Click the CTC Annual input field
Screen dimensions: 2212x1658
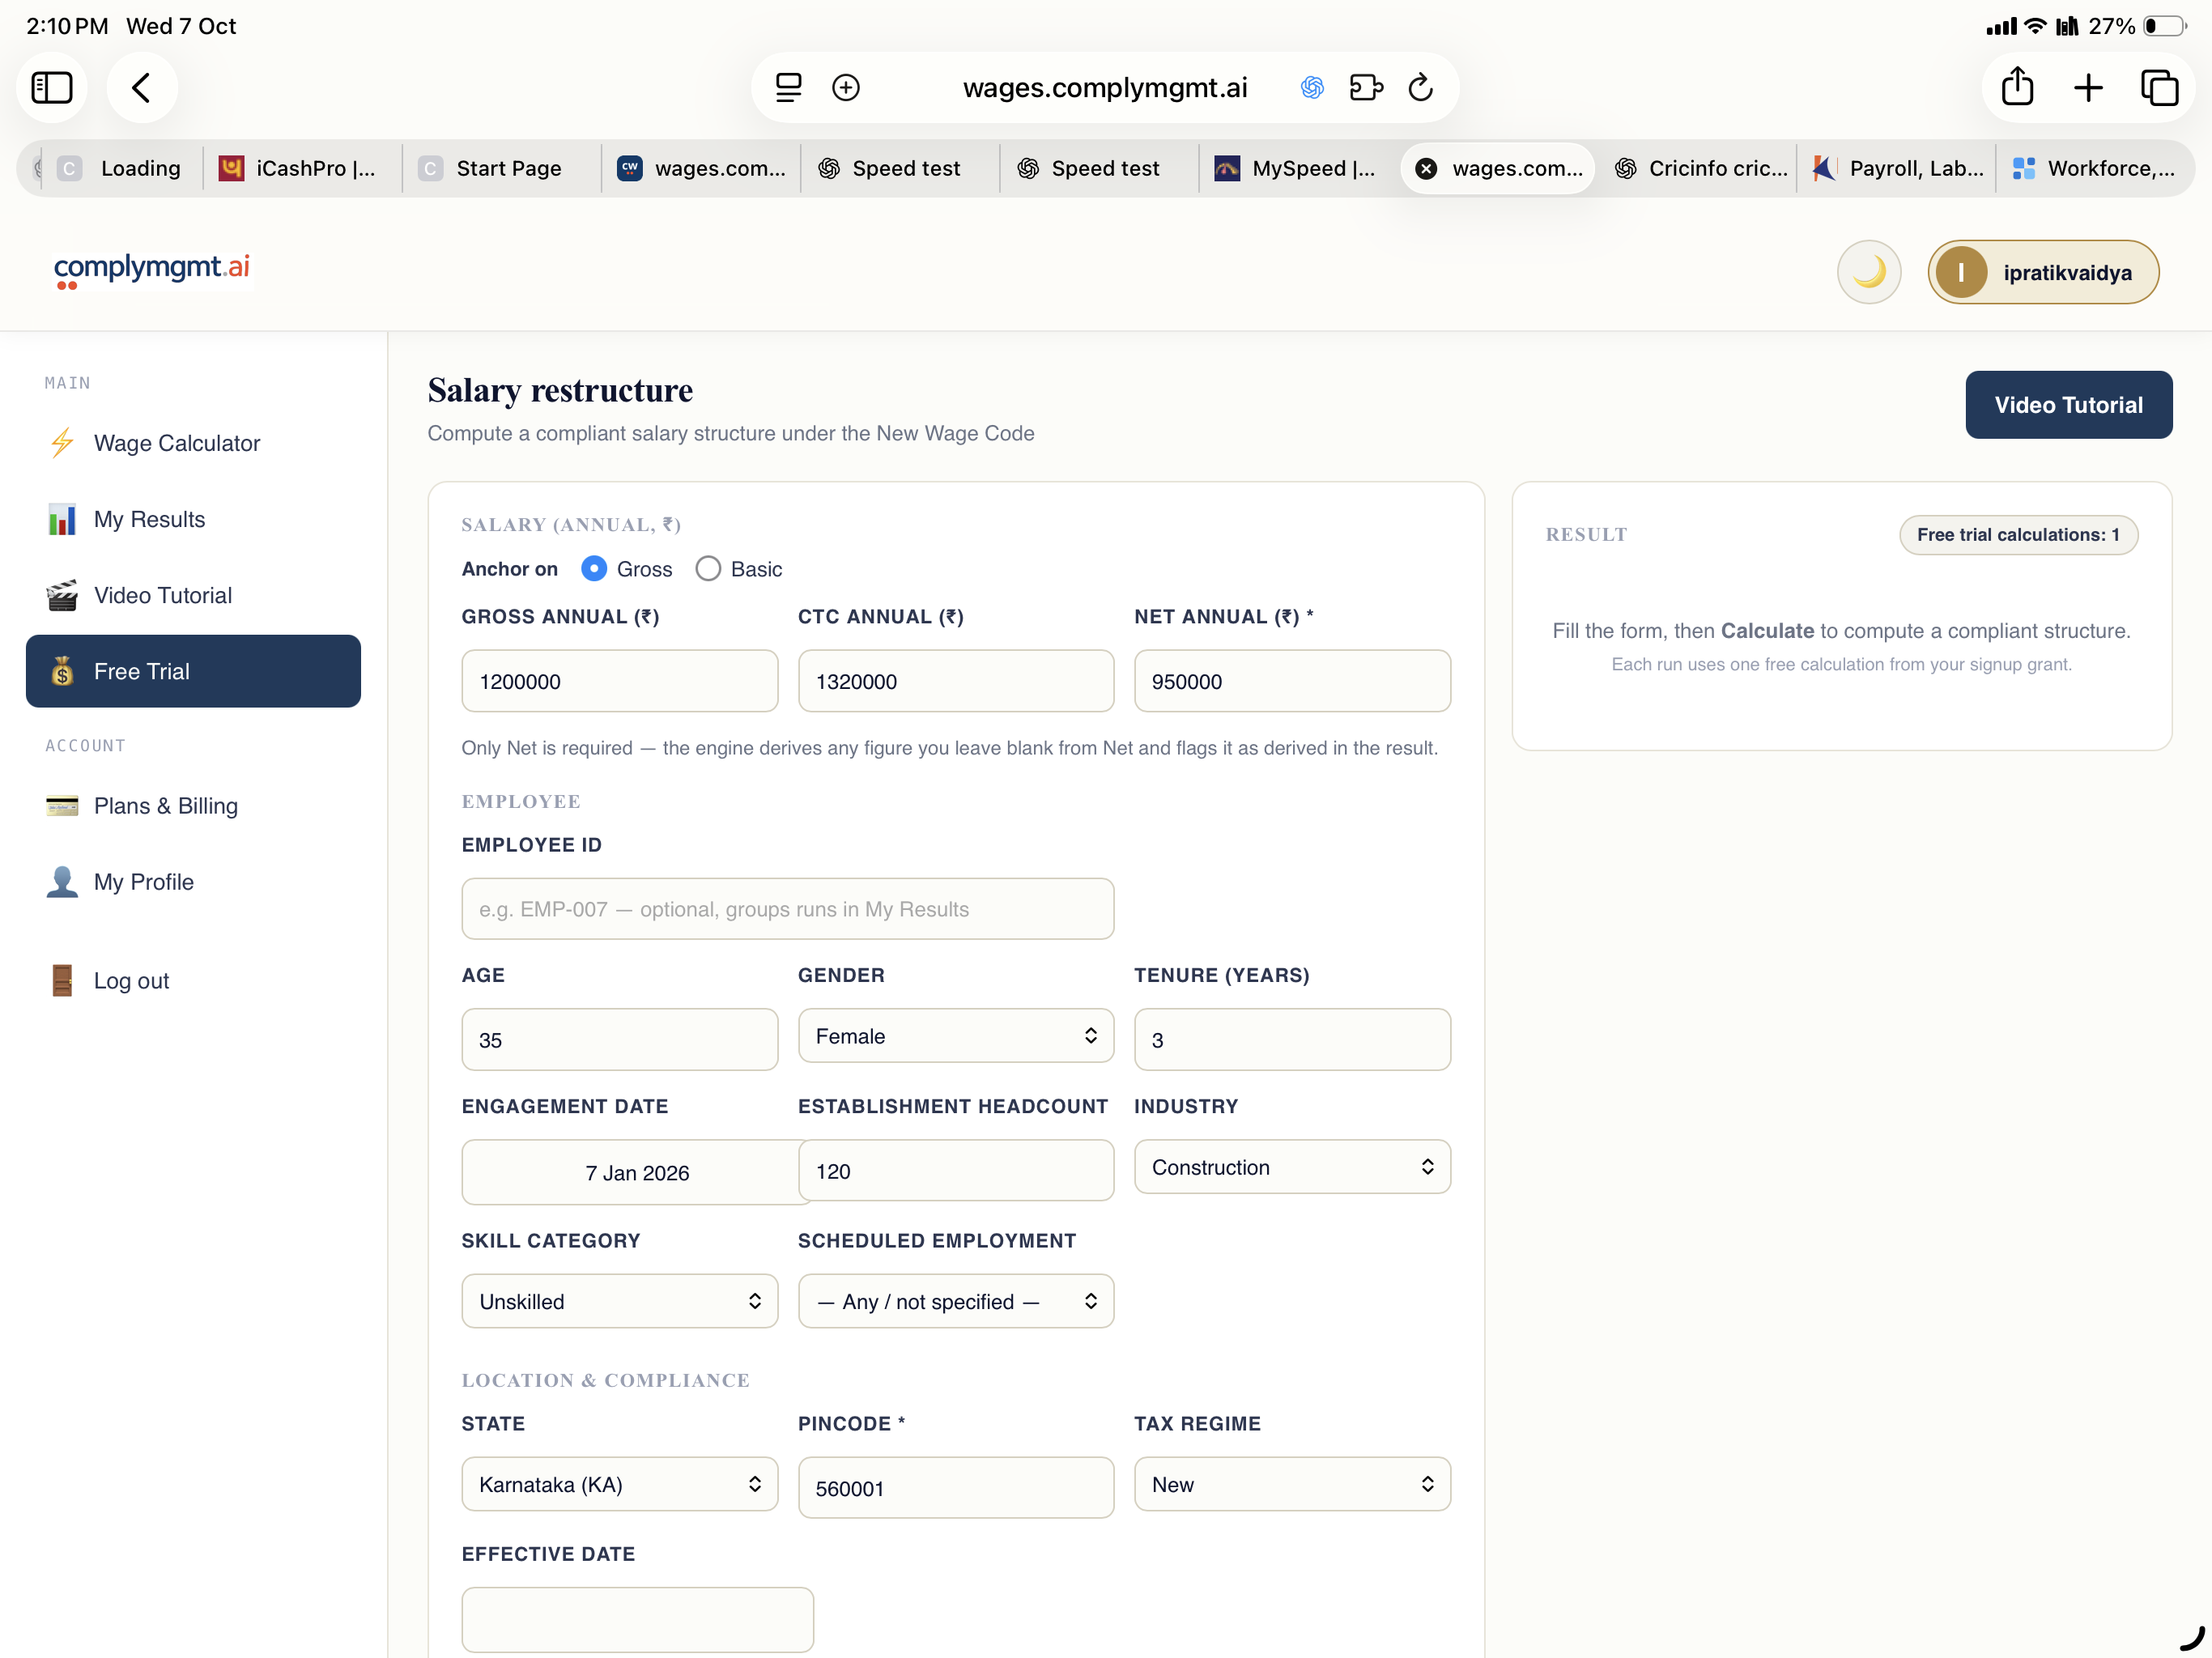(x=955, y=681)
